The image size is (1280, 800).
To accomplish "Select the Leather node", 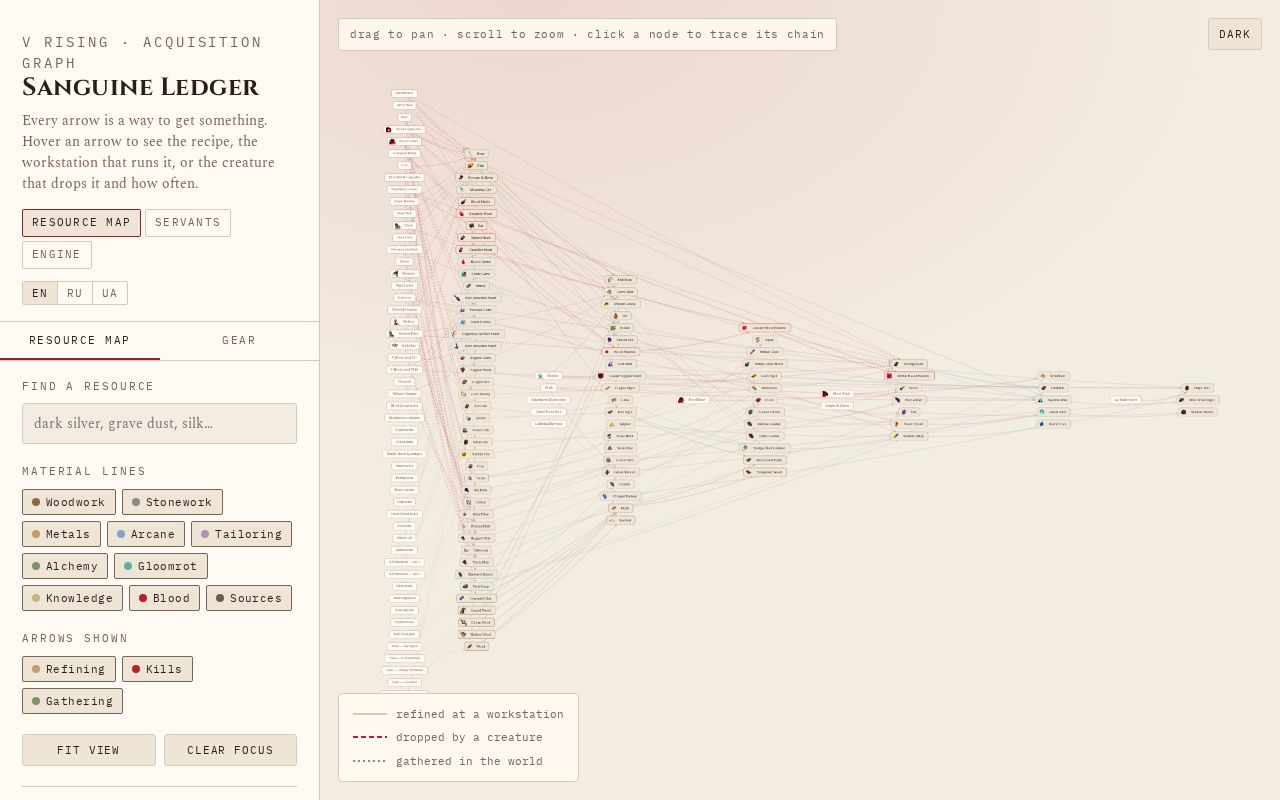I will tap(621, 484).
